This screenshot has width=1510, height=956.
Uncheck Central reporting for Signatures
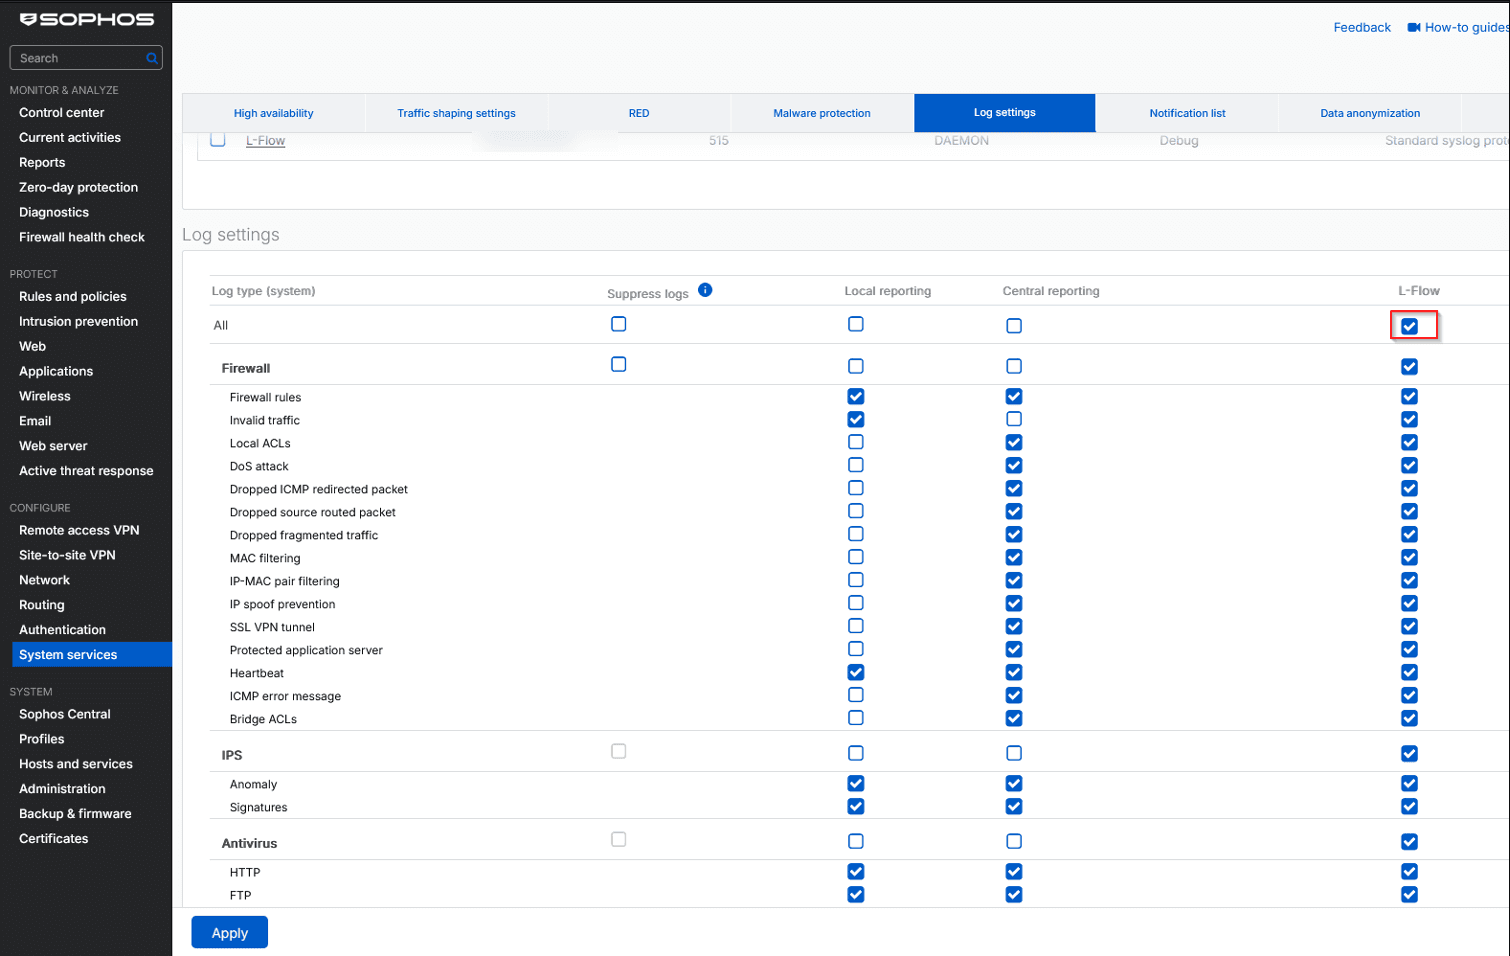point(1014,806)
